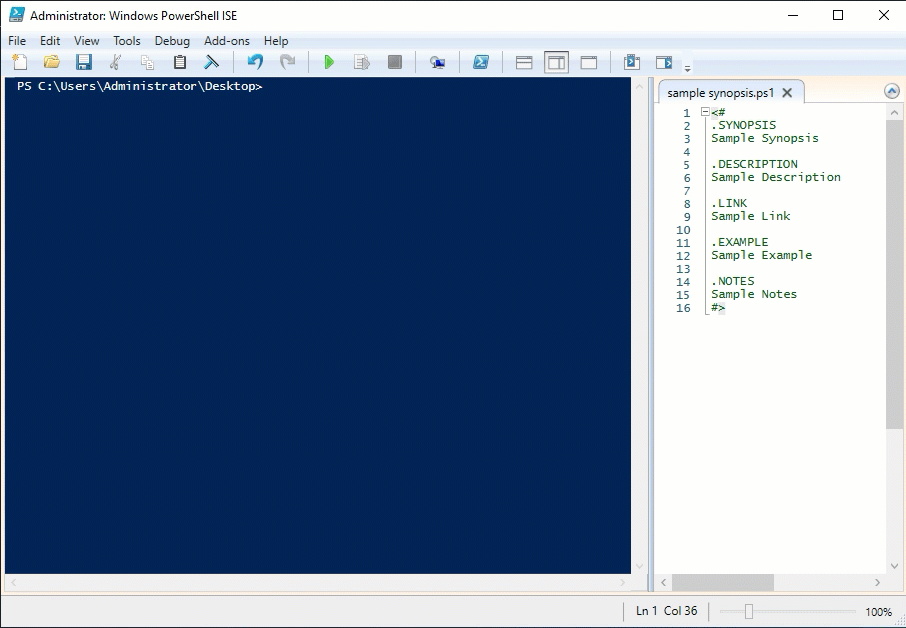Run the script with green arrow

329,62
